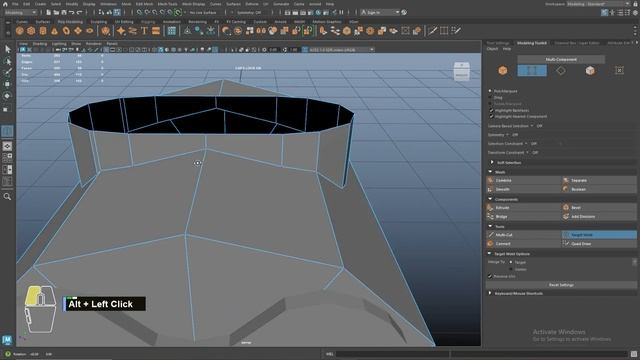Activate the Multi-Cut tool button
This screenshot has width=640, height=360.
click(x=523, y=235)
